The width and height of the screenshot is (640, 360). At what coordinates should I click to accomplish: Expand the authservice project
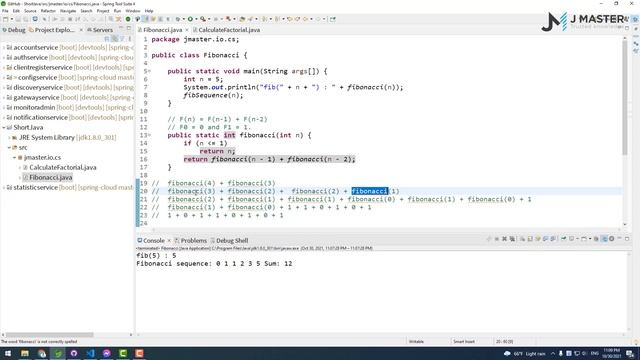tap(4, 58)
